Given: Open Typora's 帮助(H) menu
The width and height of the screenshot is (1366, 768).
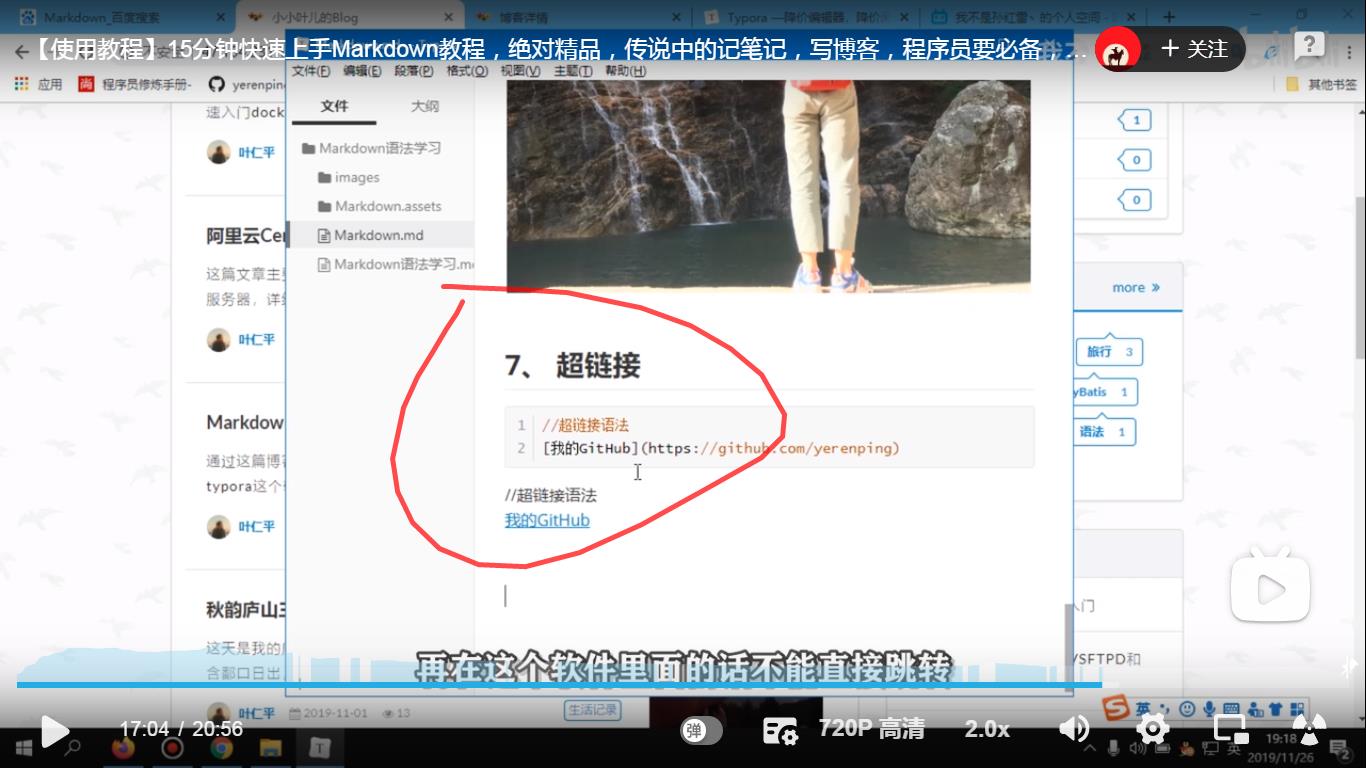Looking at the screenshot, I should 626,71.
